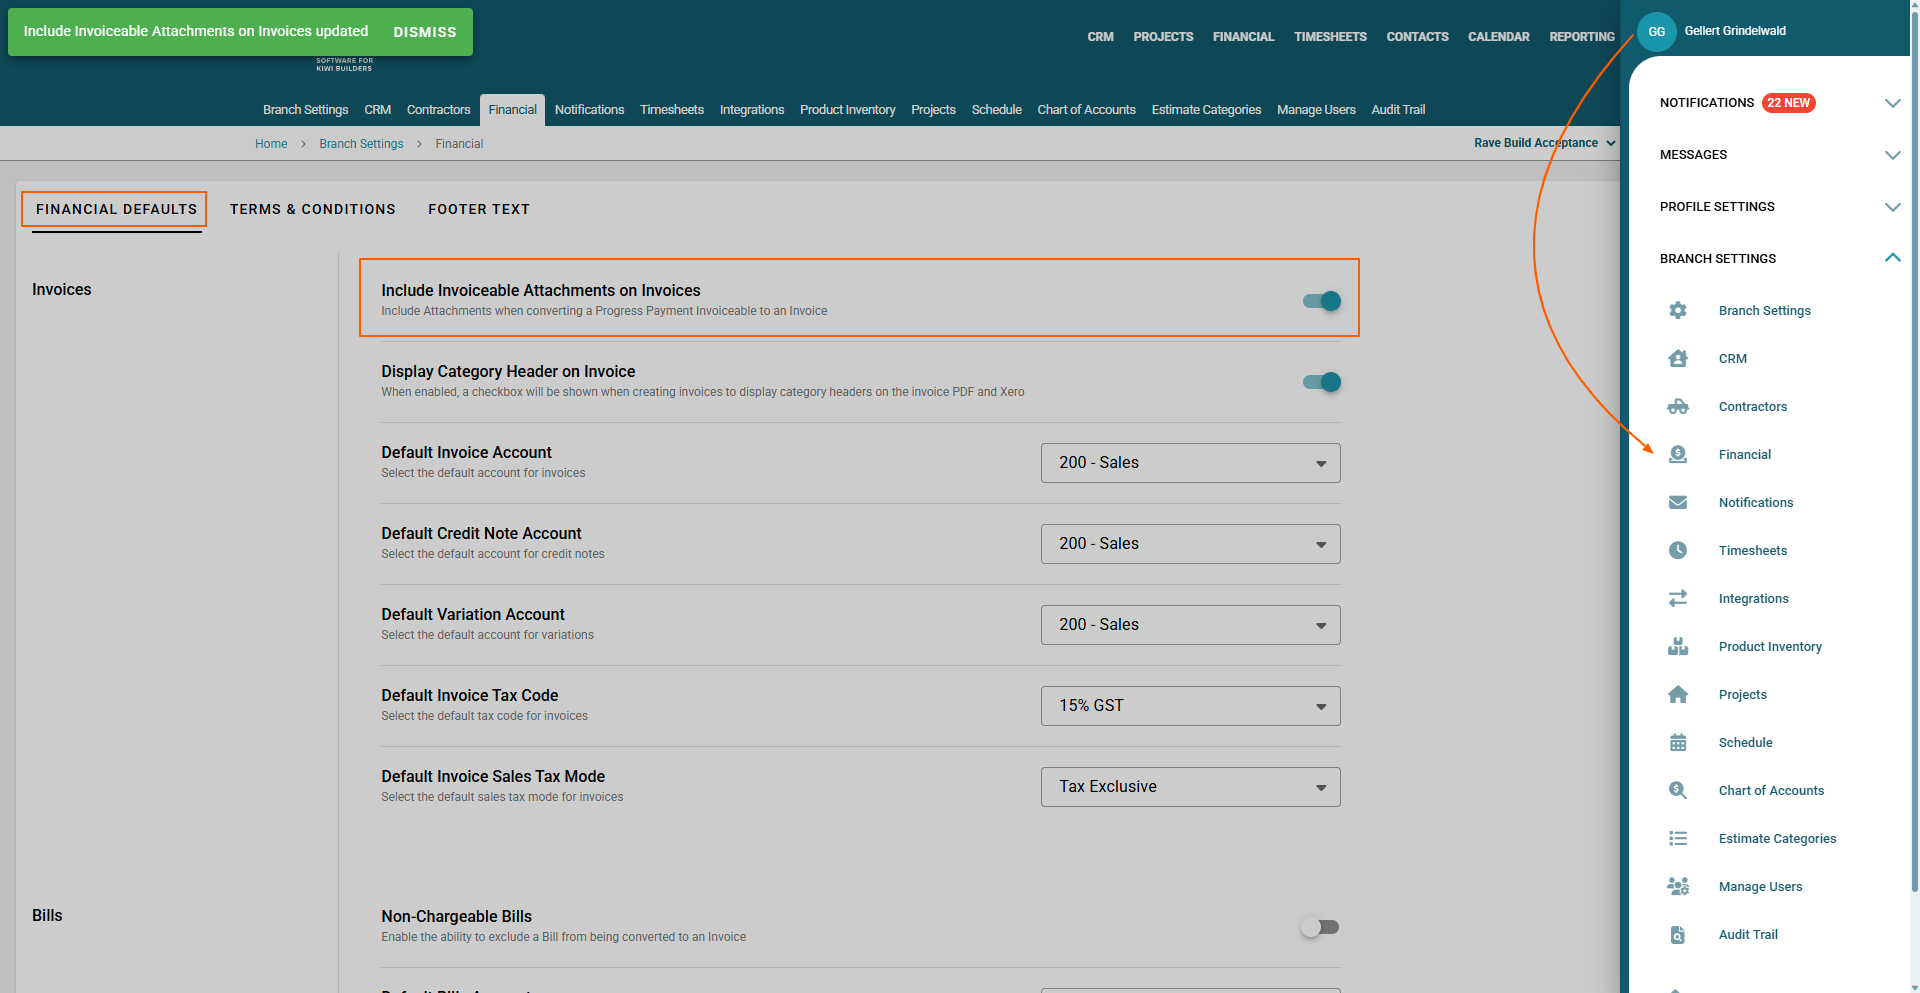This screenshot has height=993, width=1920.
Task: Go to Home via breadcrumb link
Action: pos(271,144)
